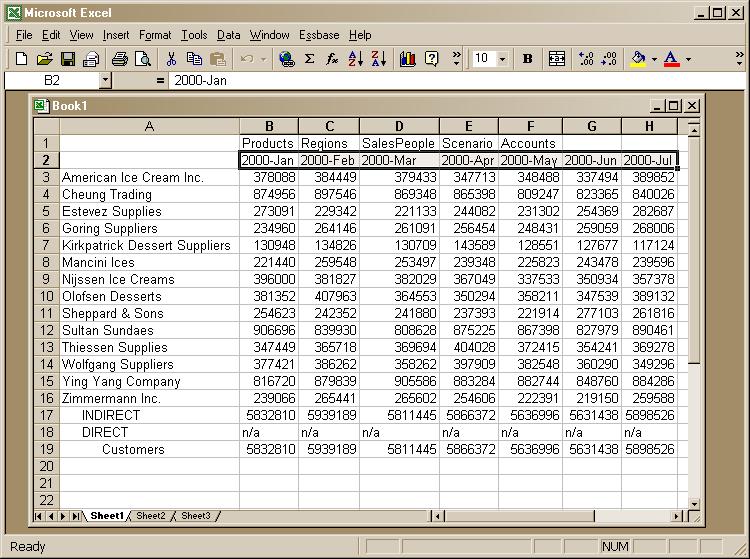
Task: Open a file with the Open folder icon
Action: pyautogui.click(x=44, y=59)
